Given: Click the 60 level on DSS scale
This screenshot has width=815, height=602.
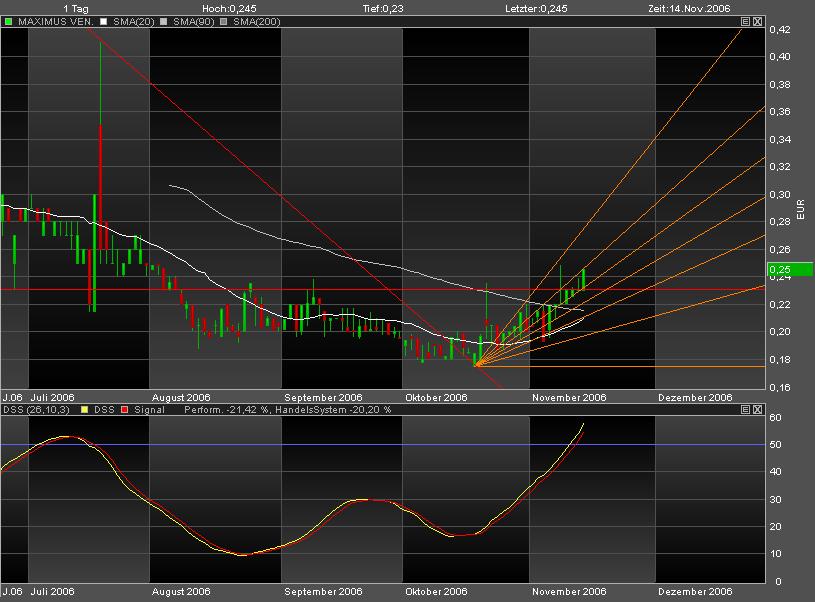Looking at the screenshot, I should tap(775, 417).
